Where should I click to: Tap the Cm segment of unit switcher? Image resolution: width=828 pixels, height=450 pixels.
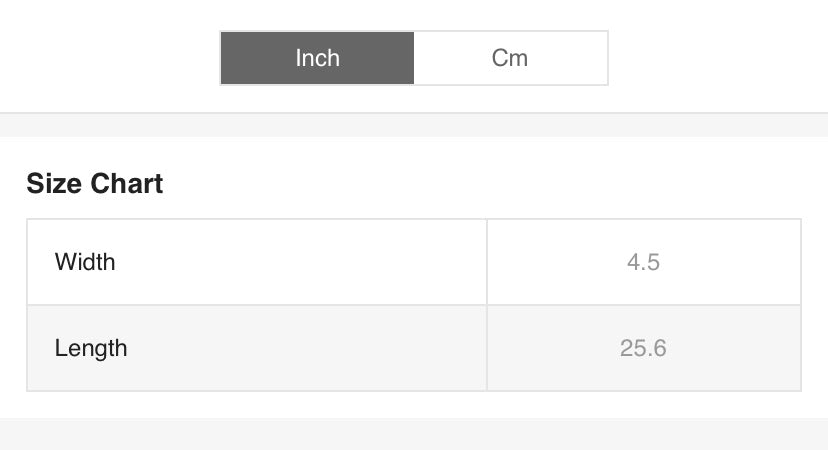tap(510, 58)
